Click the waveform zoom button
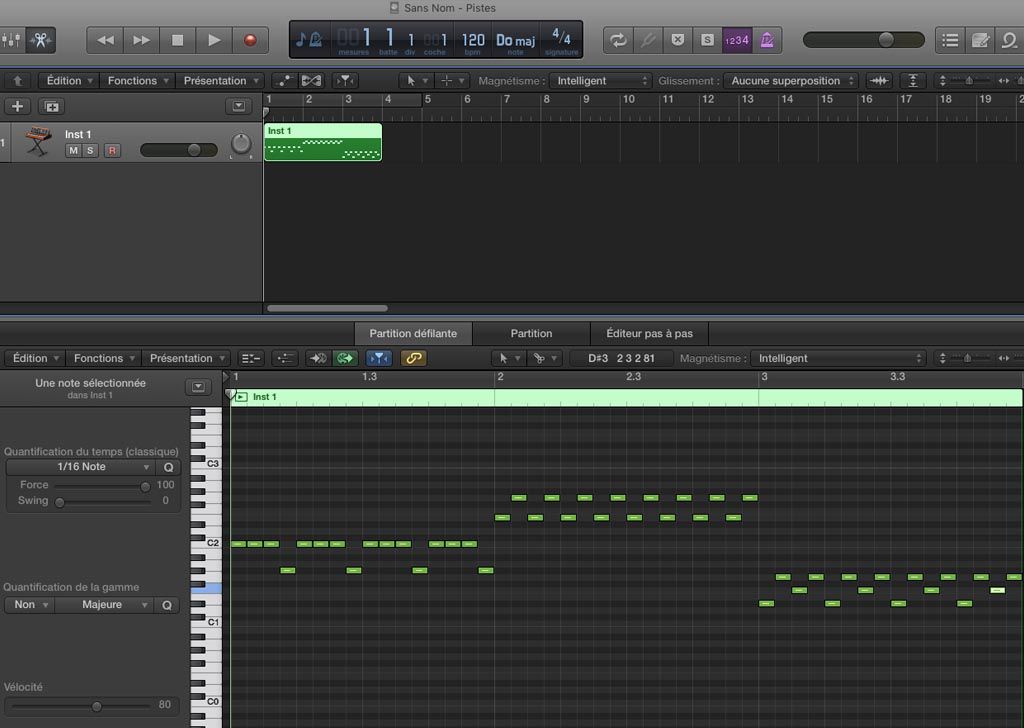 [x=879, y=80]
